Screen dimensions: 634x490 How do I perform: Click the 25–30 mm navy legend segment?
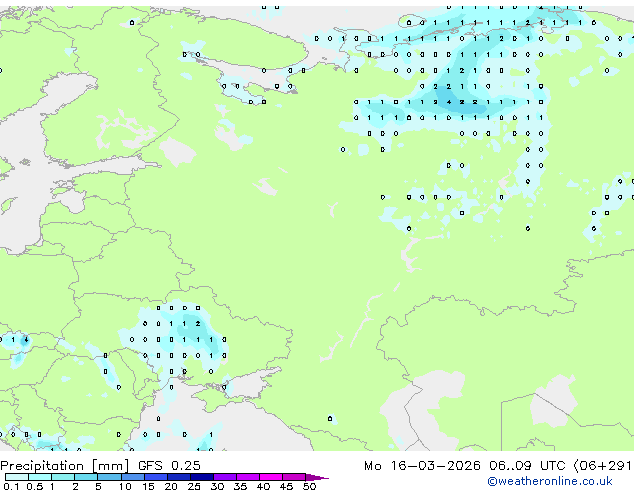point(202,477)
